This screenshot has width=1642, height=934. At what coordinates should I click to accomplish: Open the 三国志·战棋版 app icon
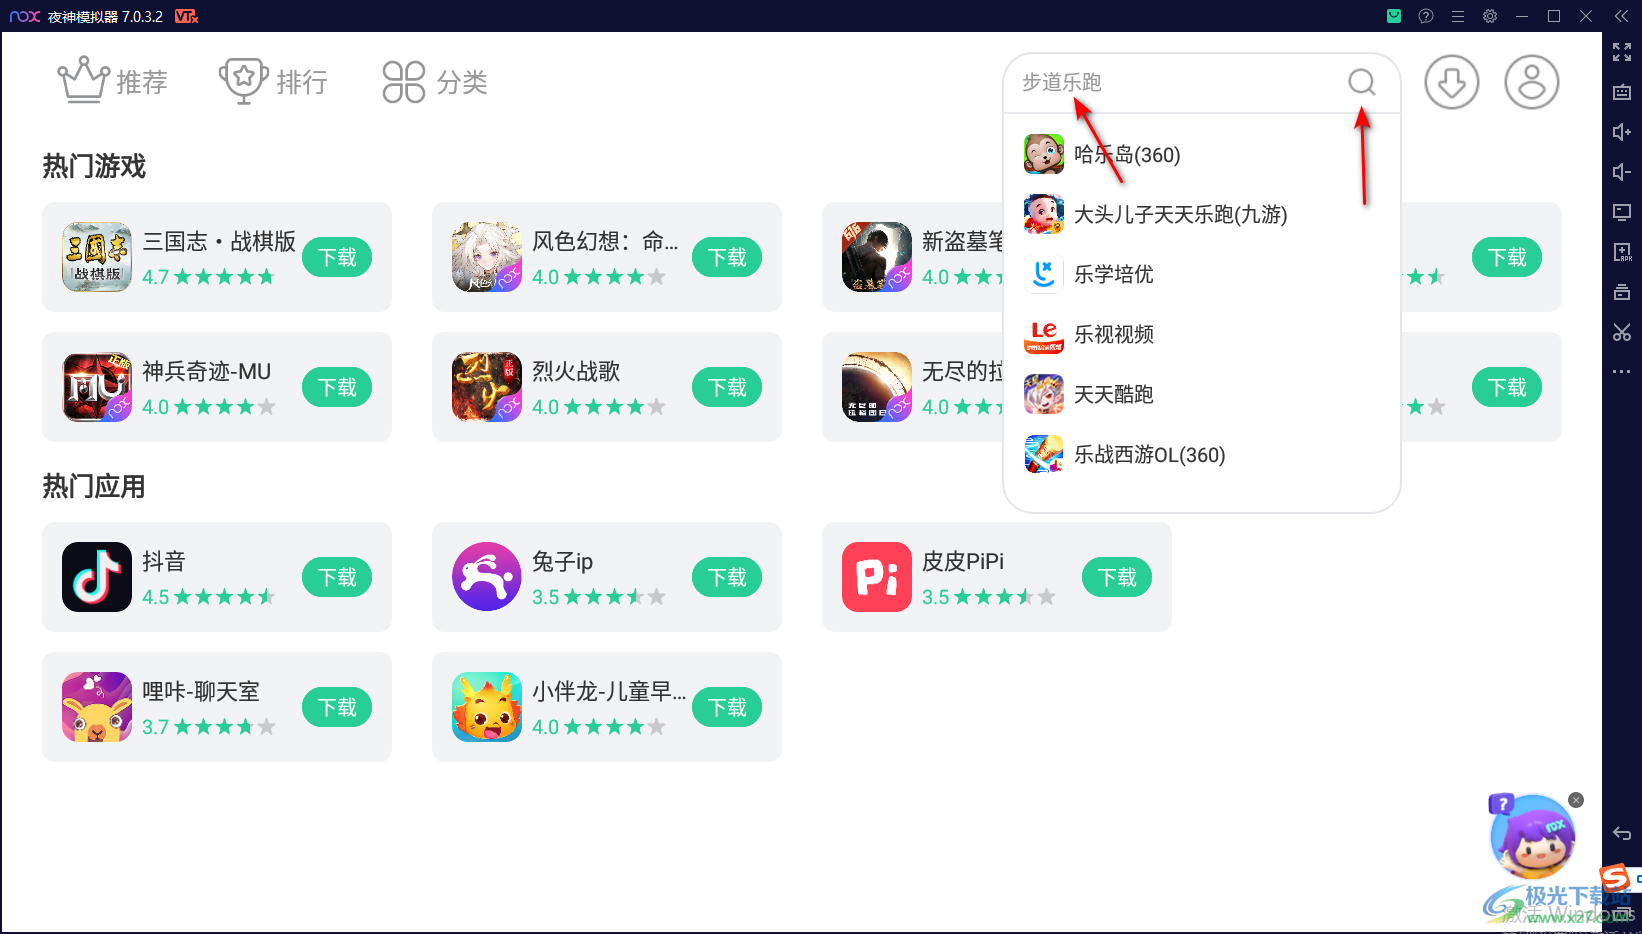[x=97, y=257]
